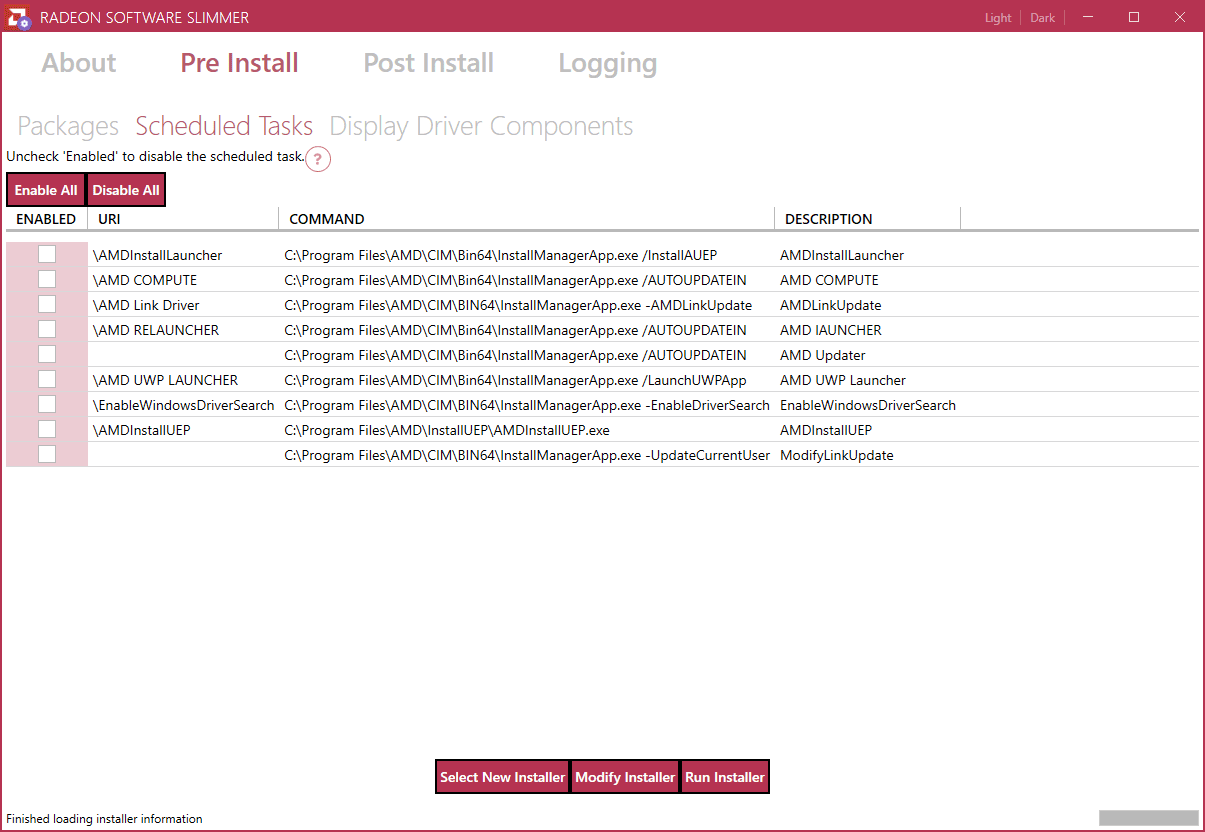
Task: Click the Enable All button
Action: [46, 190]
